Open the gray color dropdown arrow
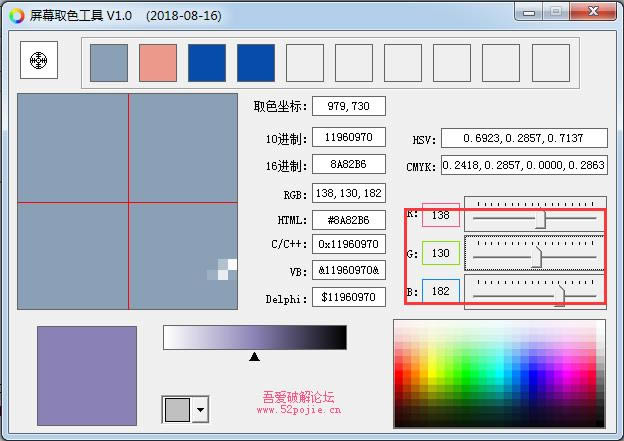Screen dimensions: 624x441 (201, 409)
